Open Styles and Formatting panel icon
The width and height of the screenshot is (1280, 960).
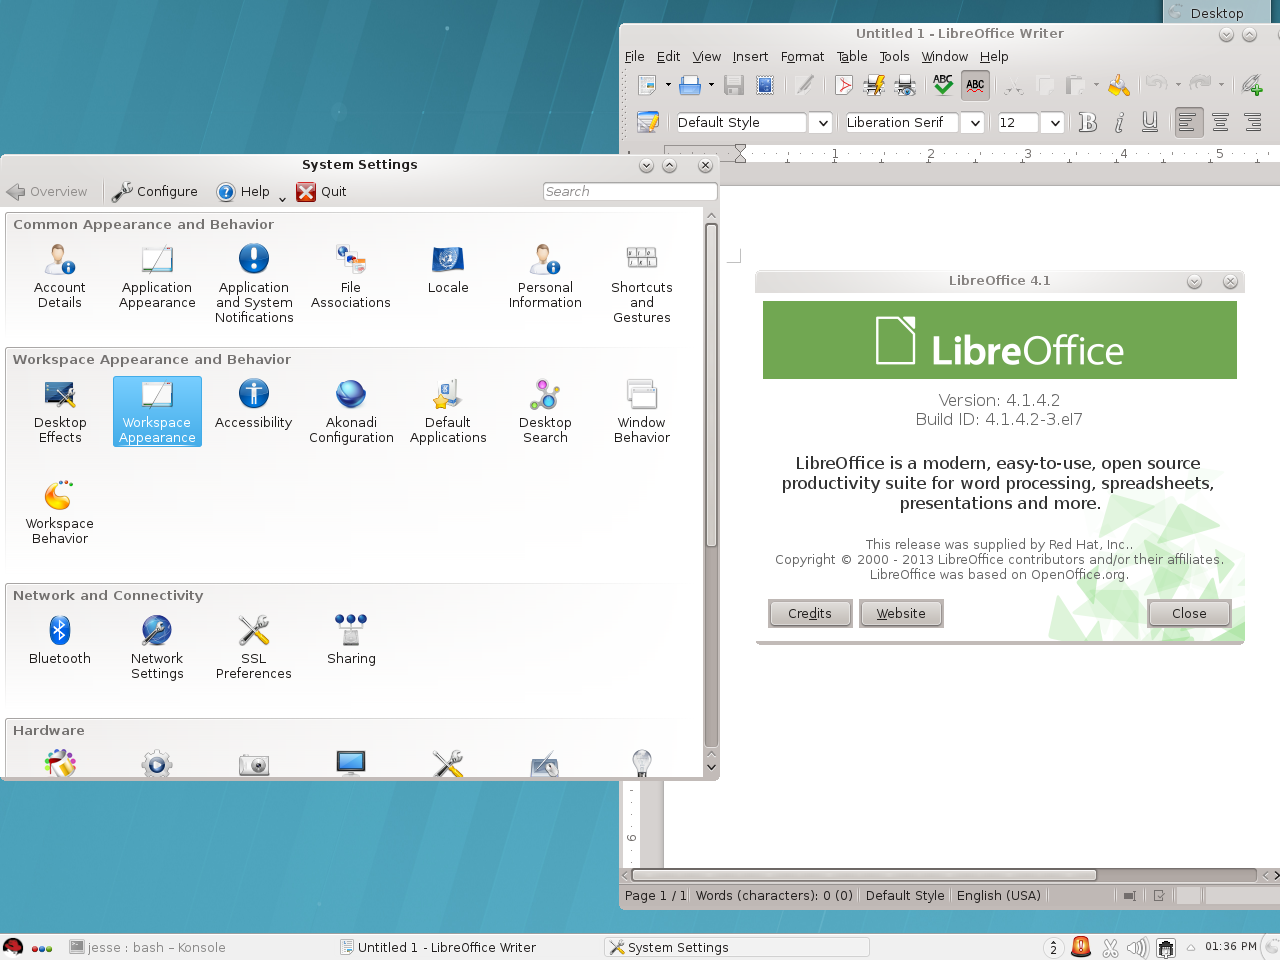[648, 122]
